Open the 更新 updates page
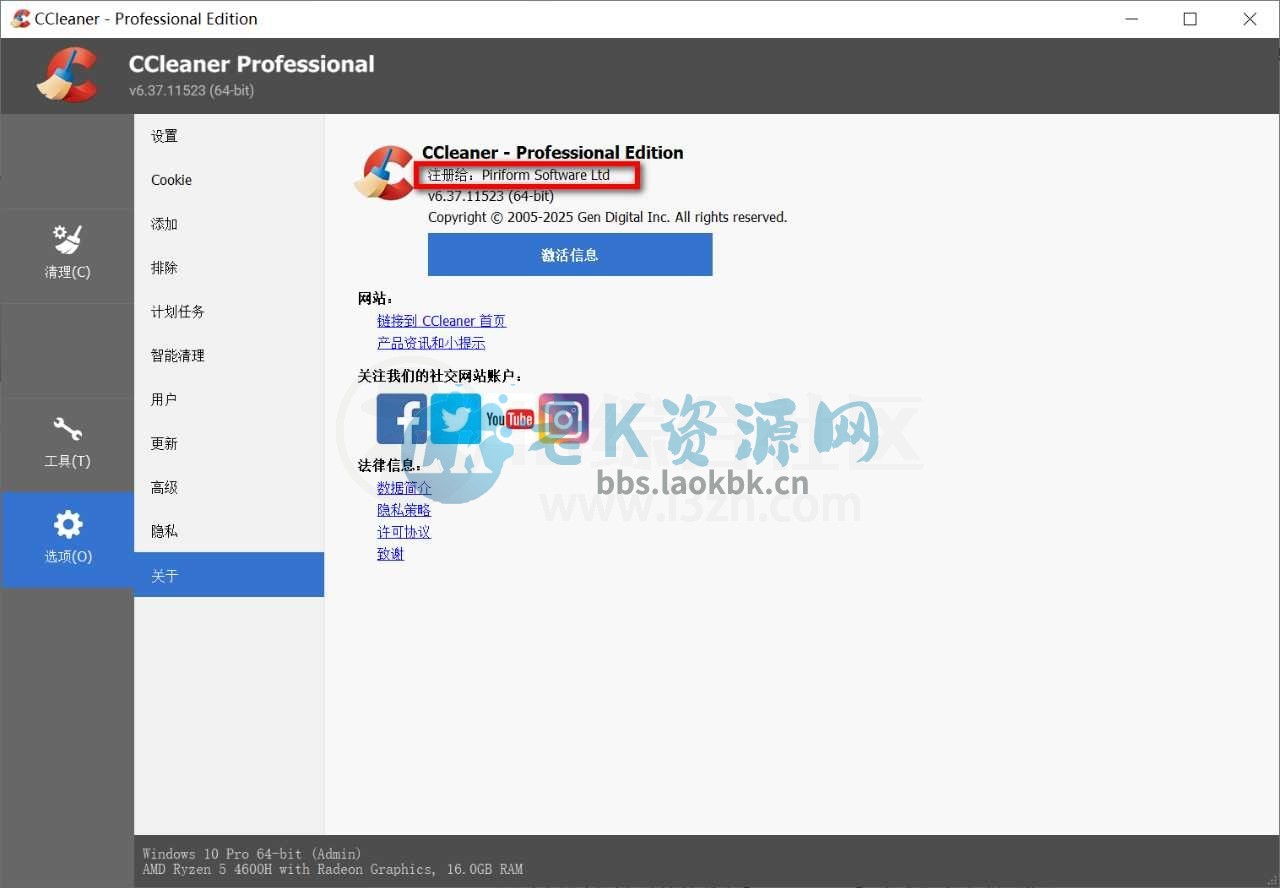Image resolution: width=1280 pixels, height=888 pixels. pyautogui.click(x=229, y=443)
